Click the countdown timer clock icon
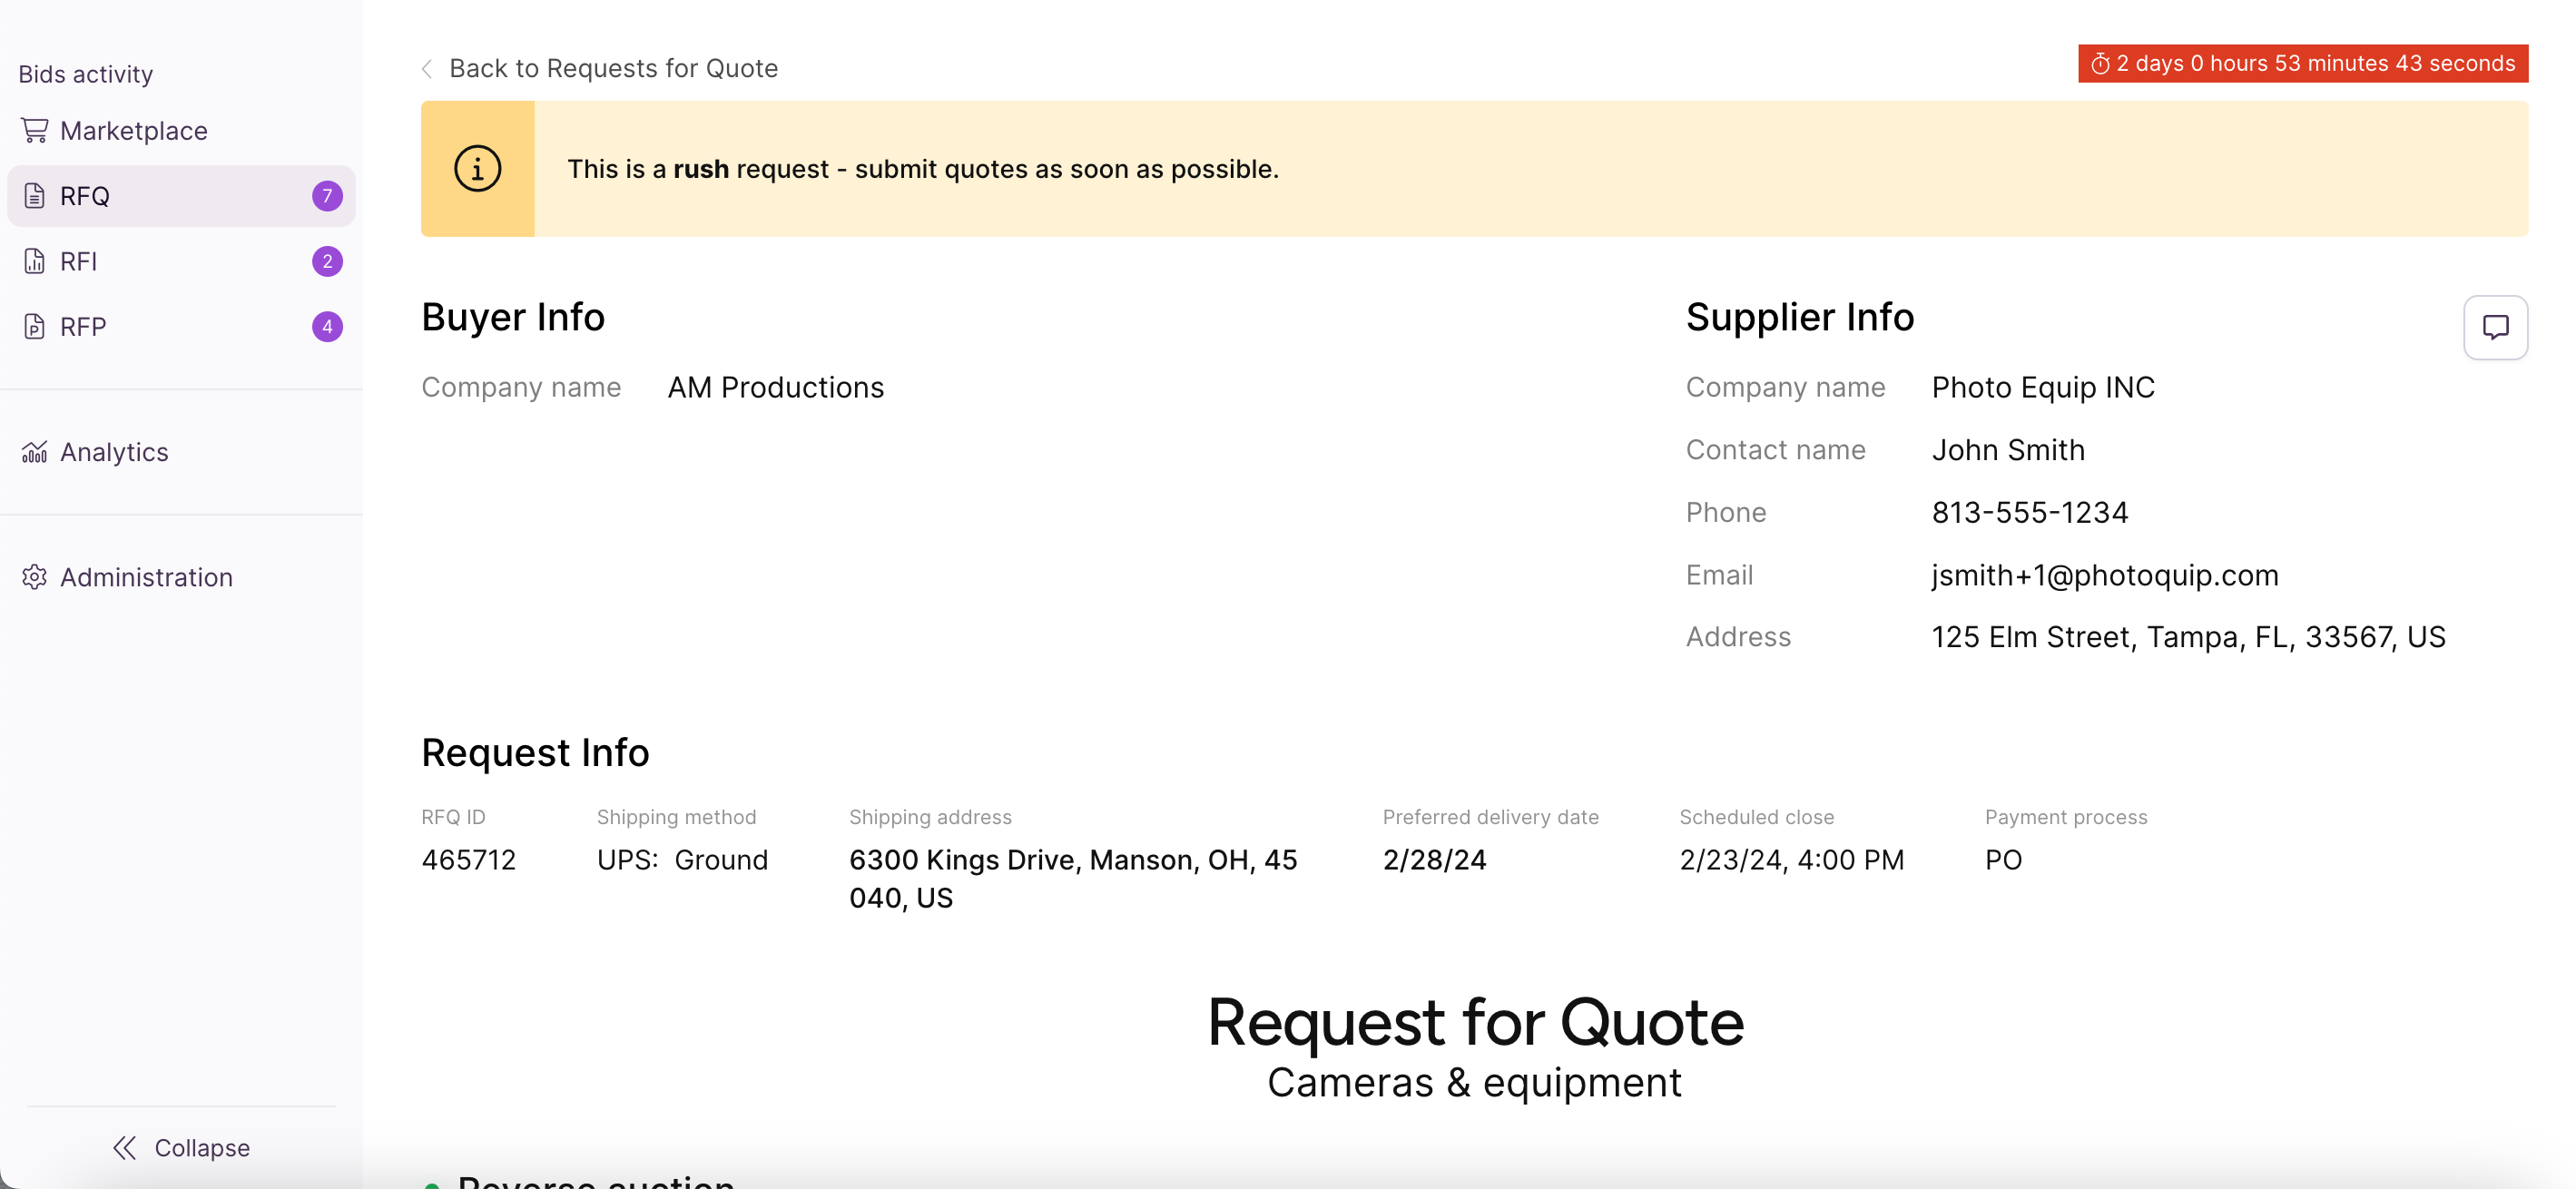 click(x=2100, y=64)
